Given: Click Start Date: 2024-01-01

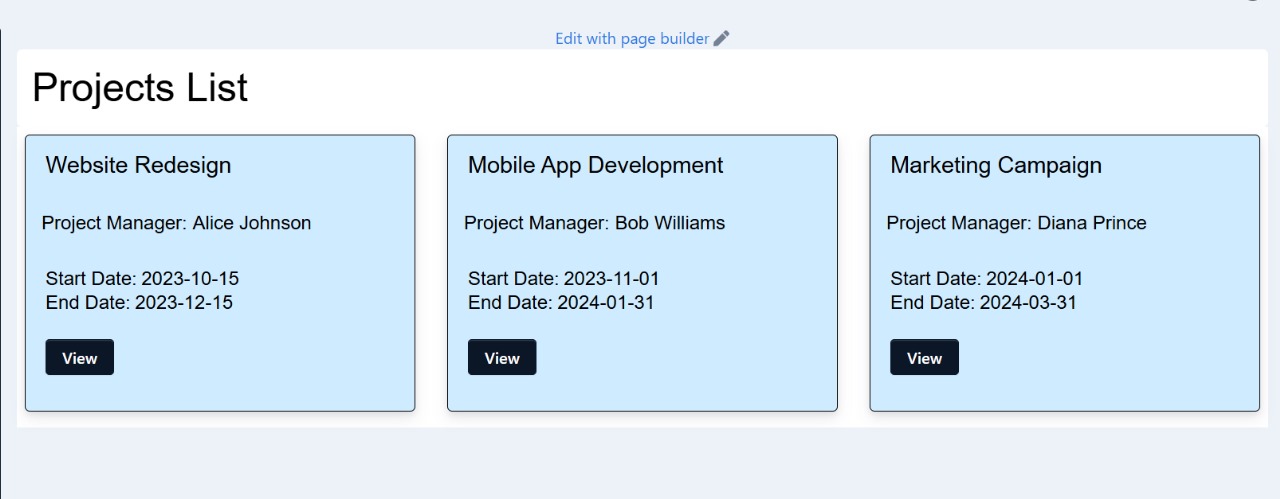Looking at the screenshot, I should [x=987, y=279].
